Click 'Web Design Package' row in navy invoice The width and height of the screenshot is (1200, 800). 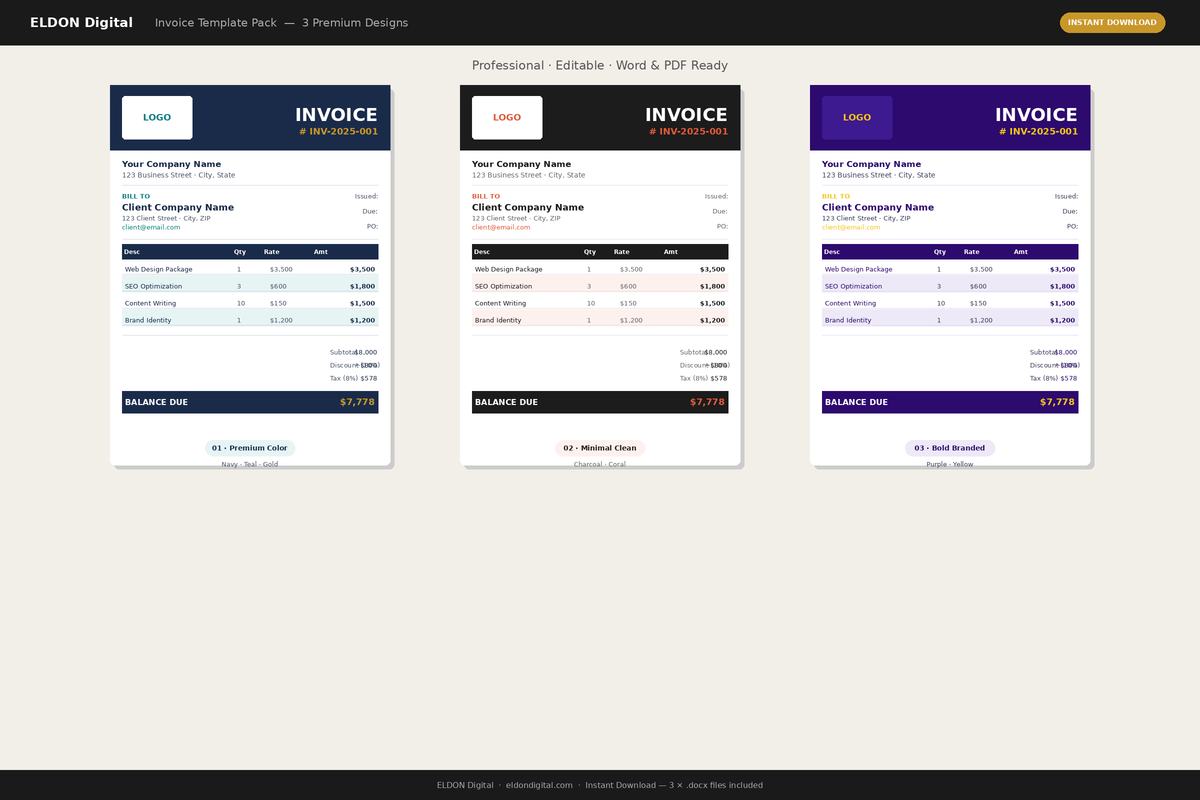250,269
